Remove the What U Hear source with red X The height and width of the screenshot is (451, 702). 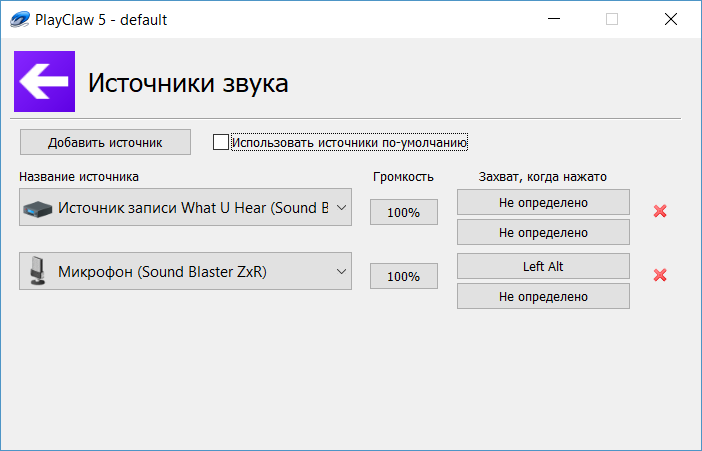(x=659, y=211)
